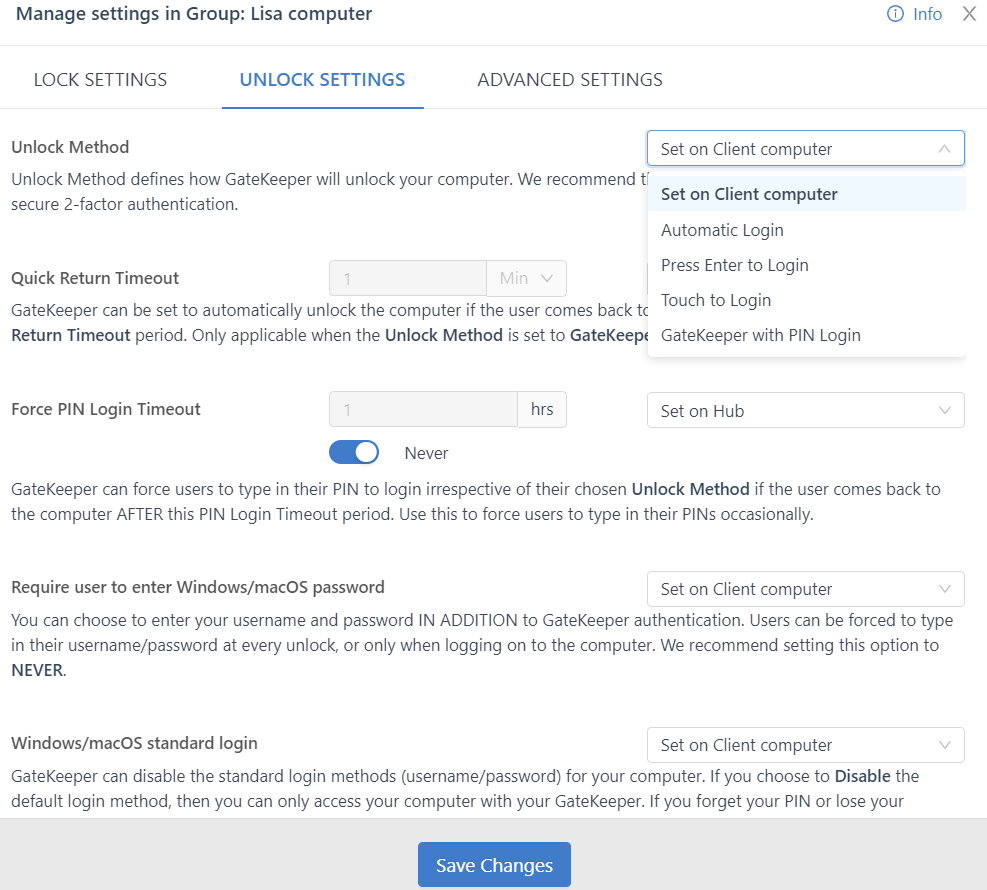Open the Windows/macOS standard login dropdown

pyautogui.click(x=805, y=745)
